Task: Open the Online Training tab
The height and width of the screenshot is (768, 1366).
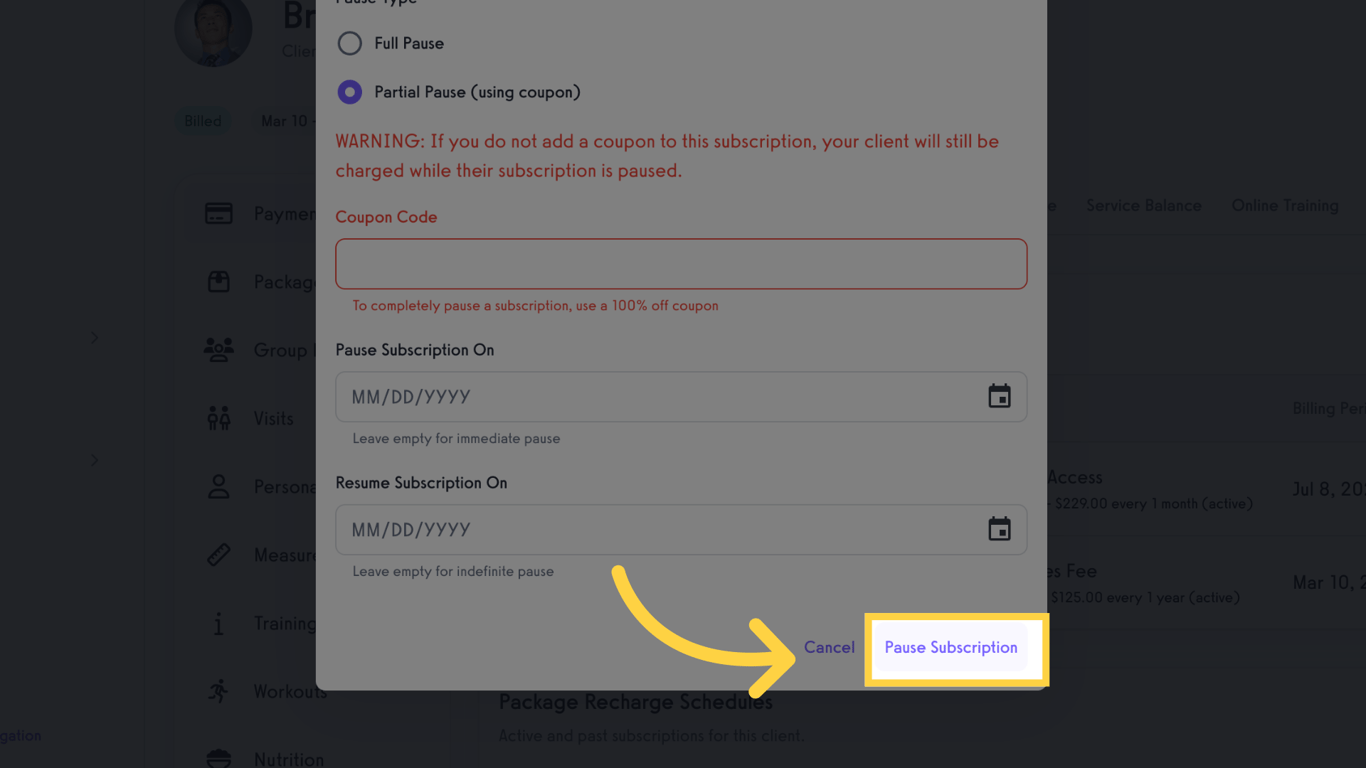Action: [1285, 205]
